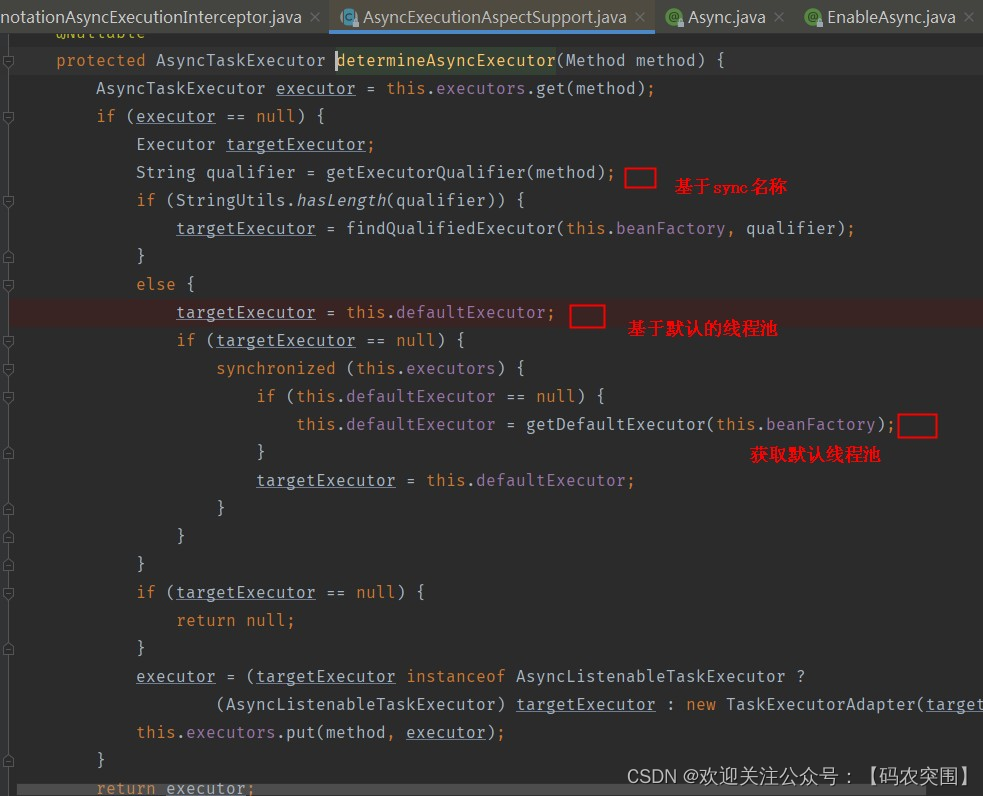The height and width of the screenshot is (796, 983).
Task: Collapse the 'if (targetExecutor == null) {' fold after this.defaultExecutor
Action: 8,340
